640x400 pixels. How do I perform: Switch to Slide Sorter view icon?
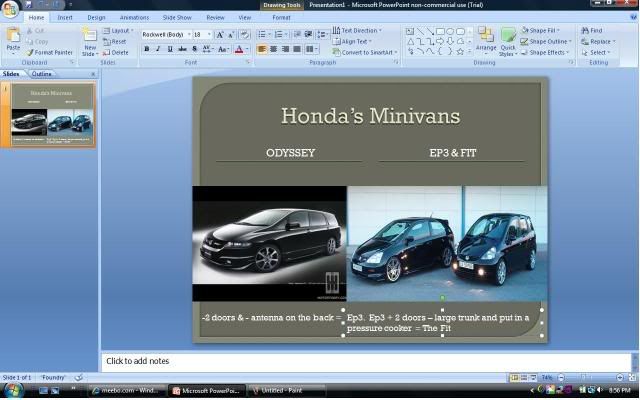524,378
